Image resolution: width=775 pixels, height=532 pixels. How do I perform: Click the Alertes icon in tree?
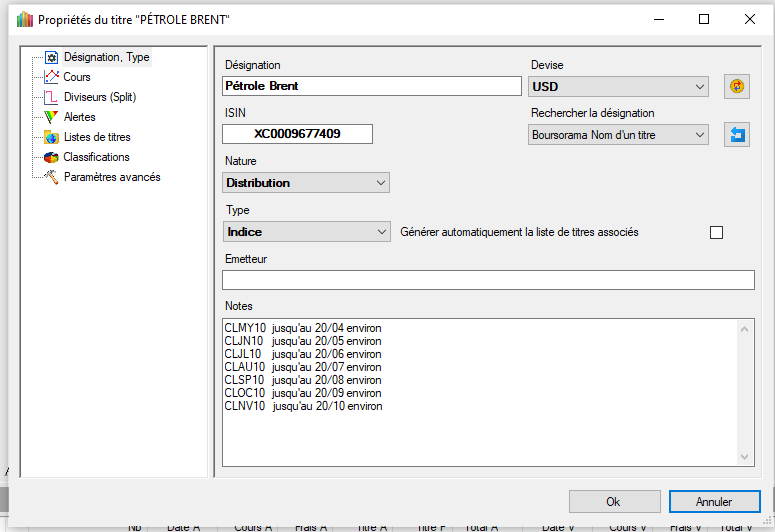52,118
